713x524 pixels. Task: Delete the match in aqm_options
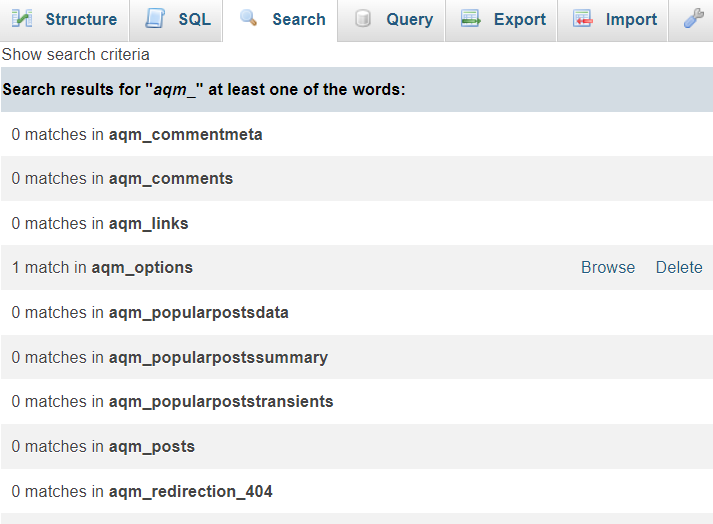[679, 267]
